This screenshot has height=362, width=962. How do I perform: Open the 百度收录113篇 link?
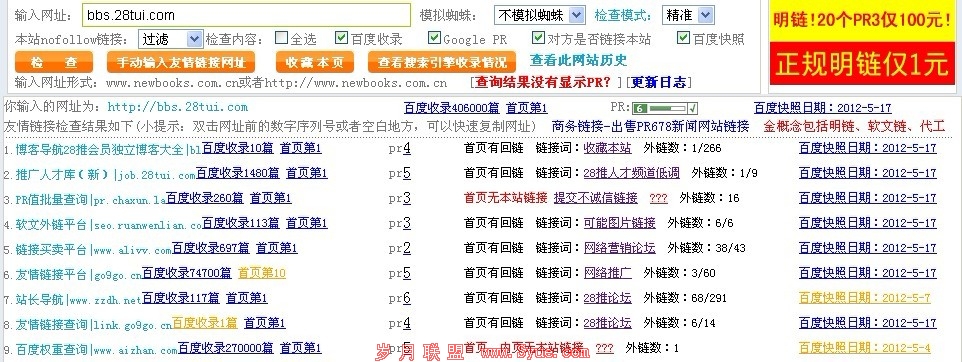pos(240,223)
